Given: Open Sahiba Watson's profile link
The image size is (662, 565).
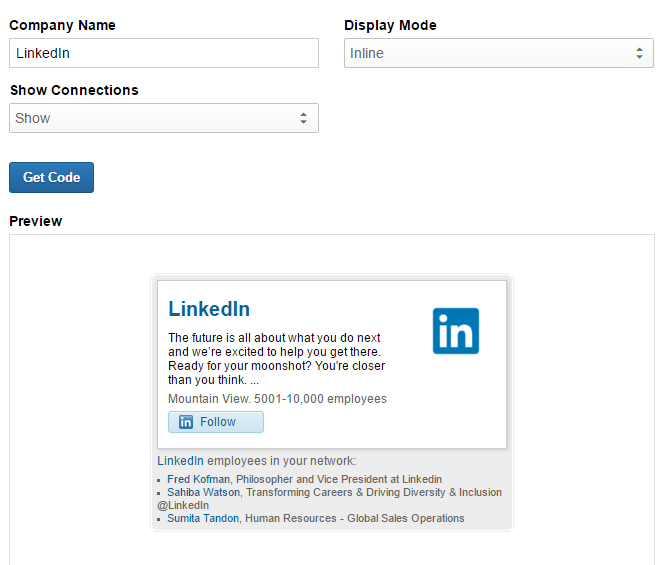Looking at the screenshot, I should [203, 492].
